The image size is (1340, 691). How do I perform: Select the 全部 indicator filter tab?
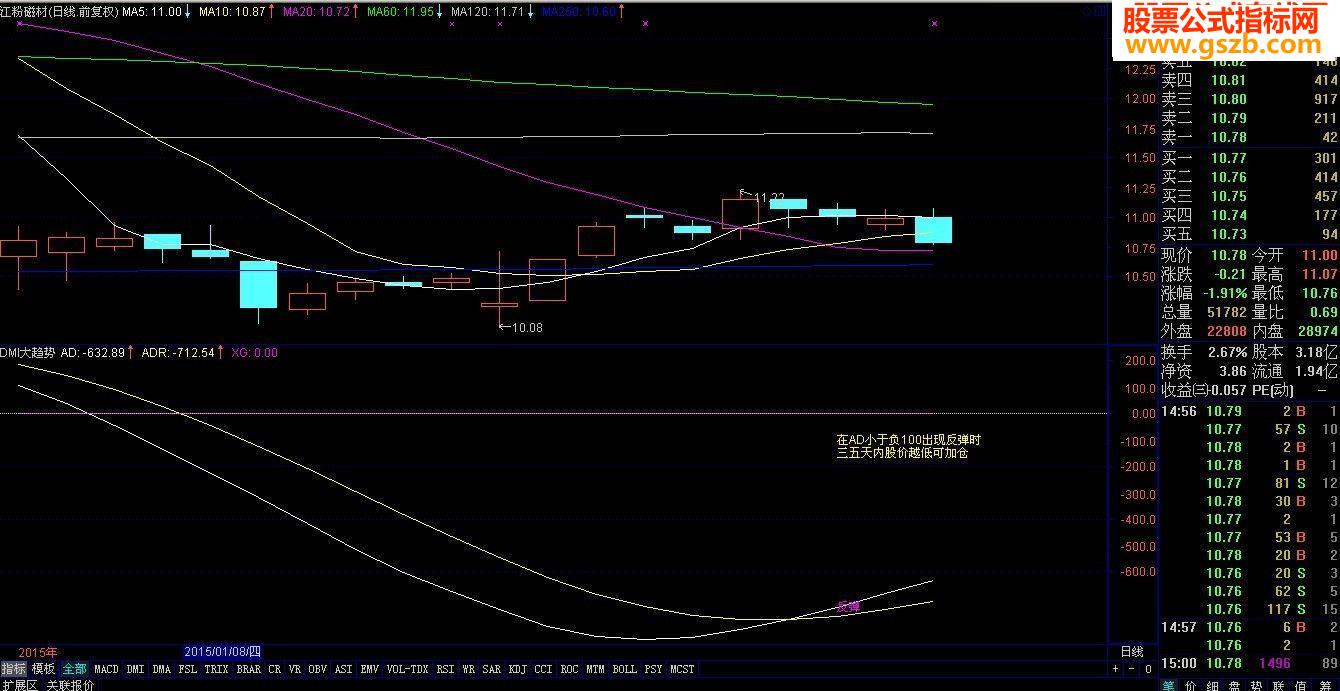click(74, 669)
